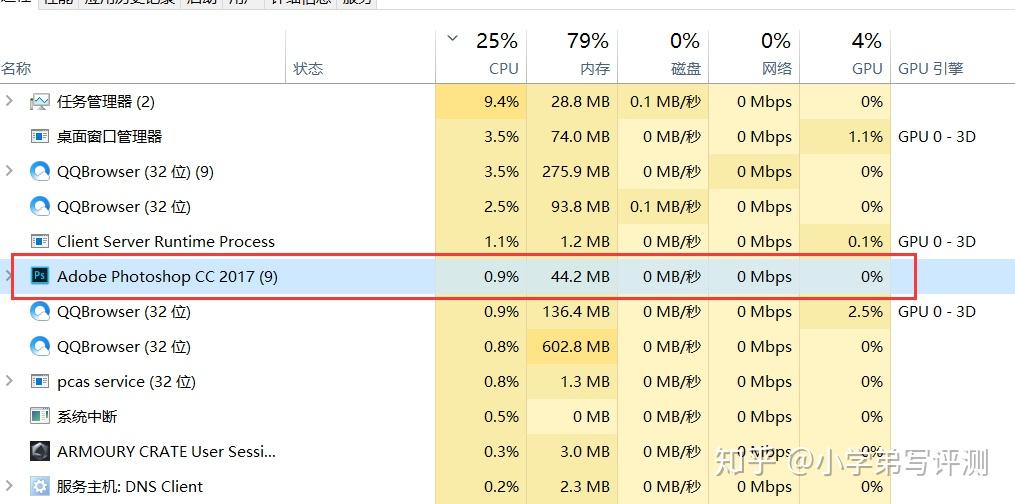Click the 任务管理器 process icon
1015x504 pixels.
[40, 102]
